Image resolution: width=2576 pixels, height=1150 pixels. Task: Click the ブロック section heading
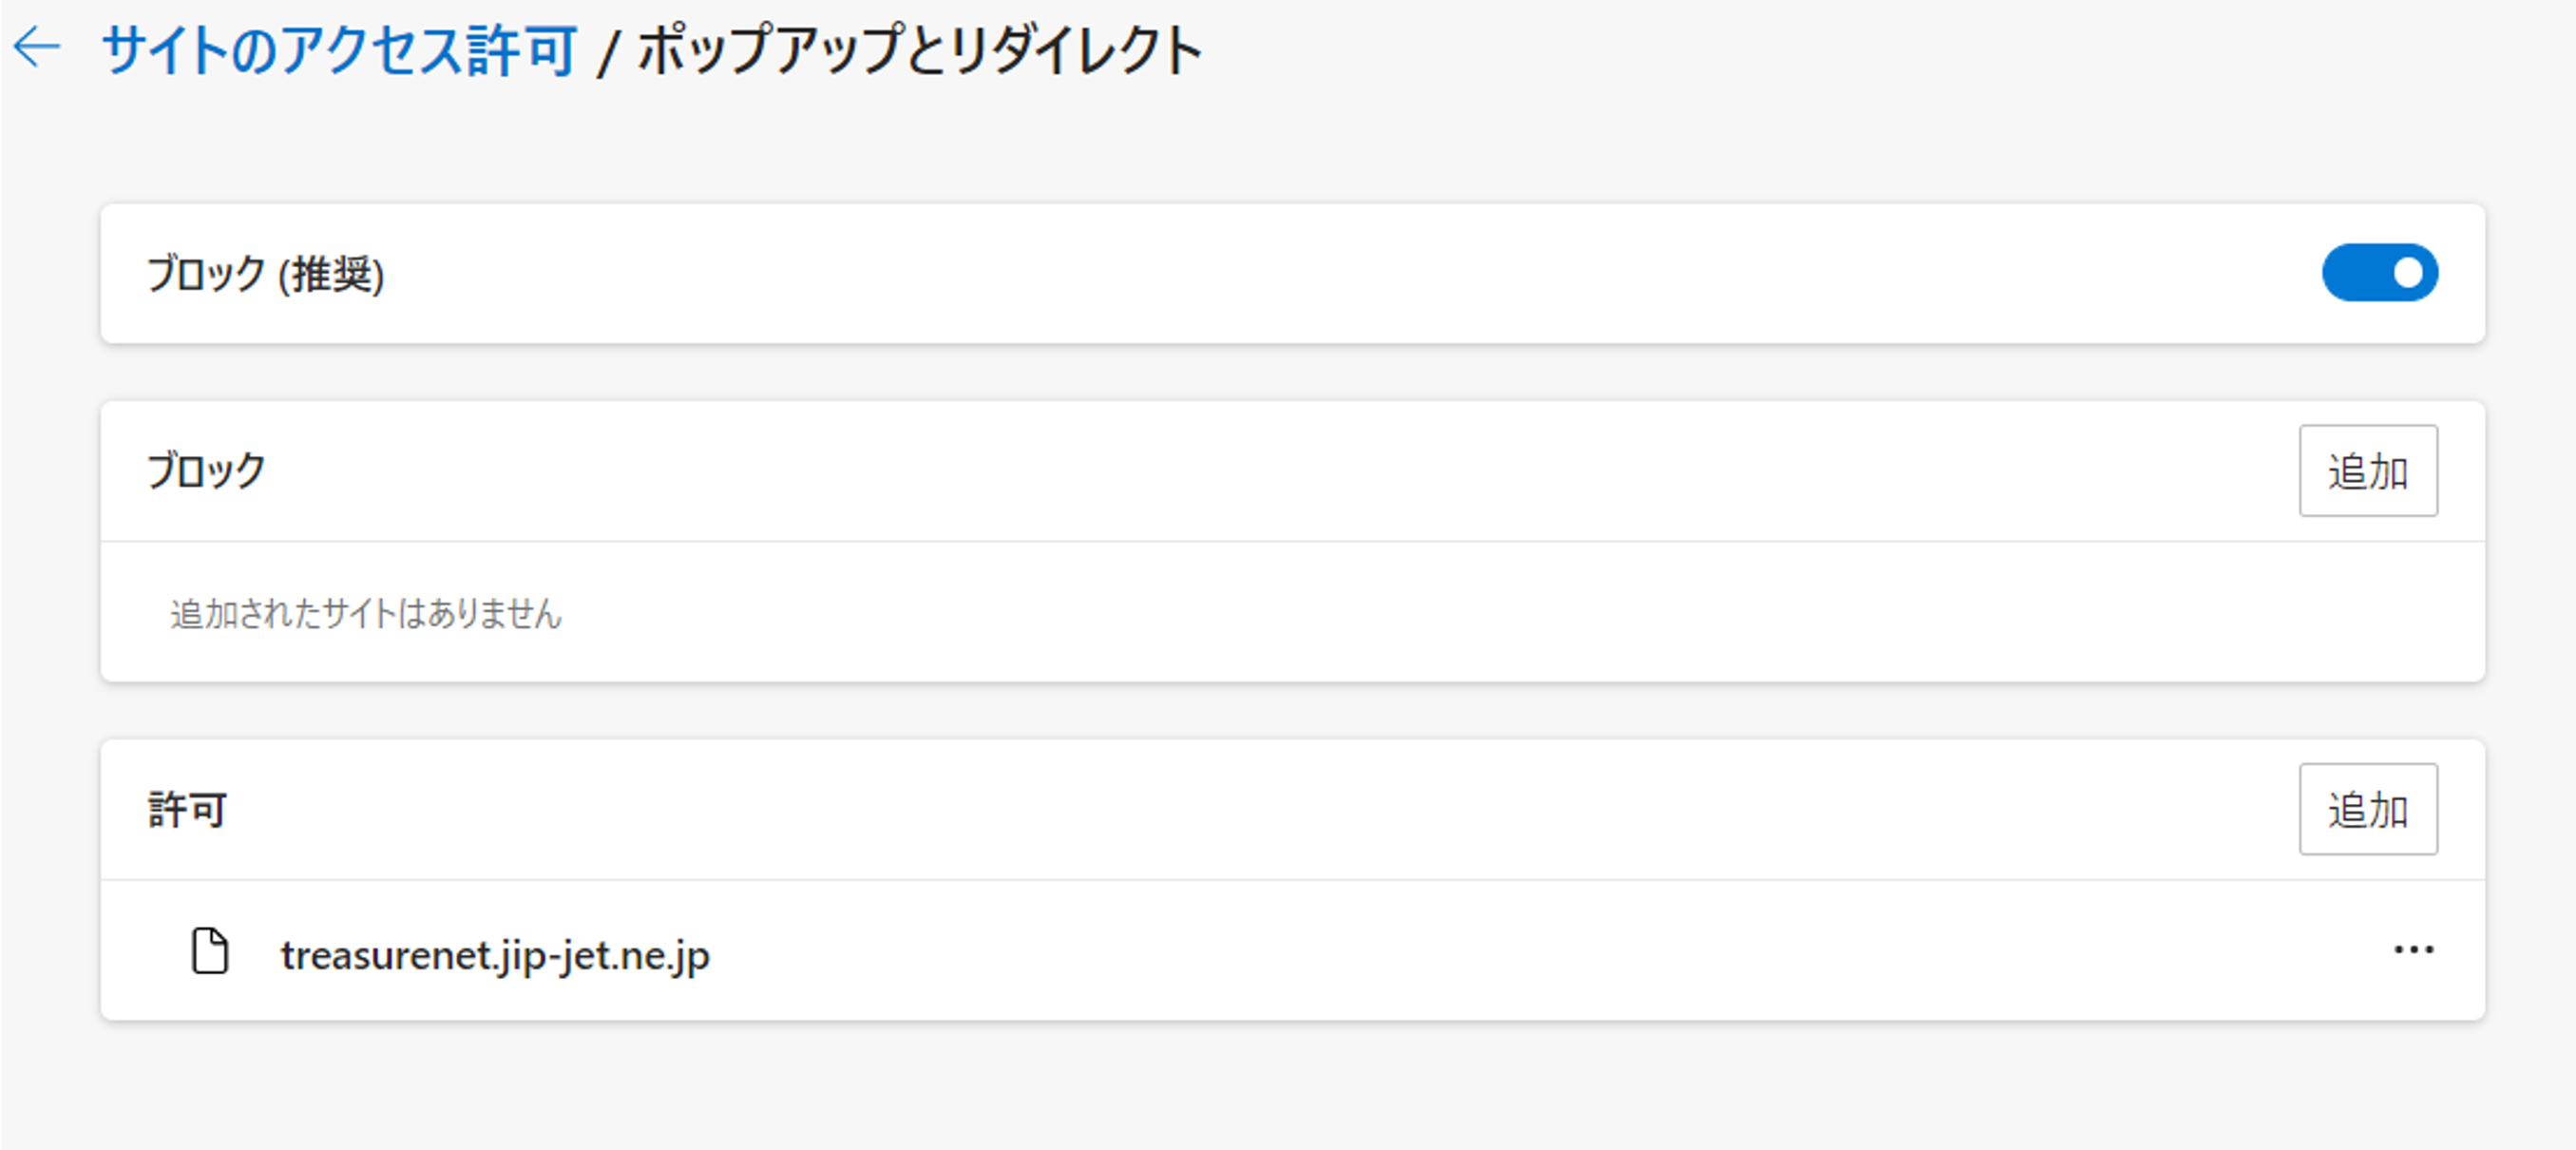(x=206, y=471)
